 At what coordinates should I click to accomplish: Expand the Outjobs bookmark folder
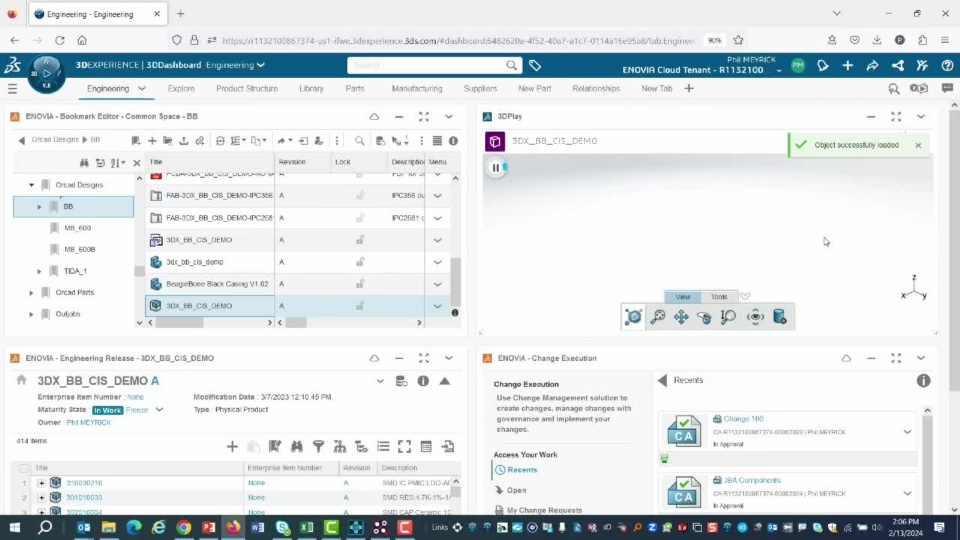point(31,314)
